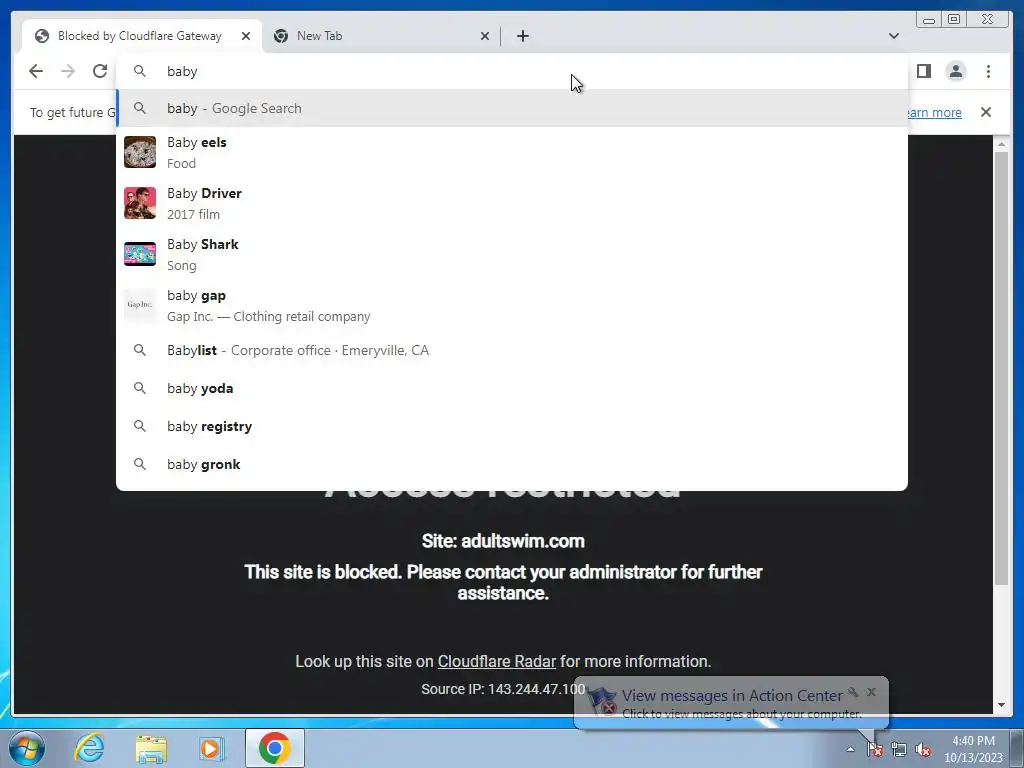
Task: Click the 'Site: adultswim.com' text
Action: click(503, 541)
